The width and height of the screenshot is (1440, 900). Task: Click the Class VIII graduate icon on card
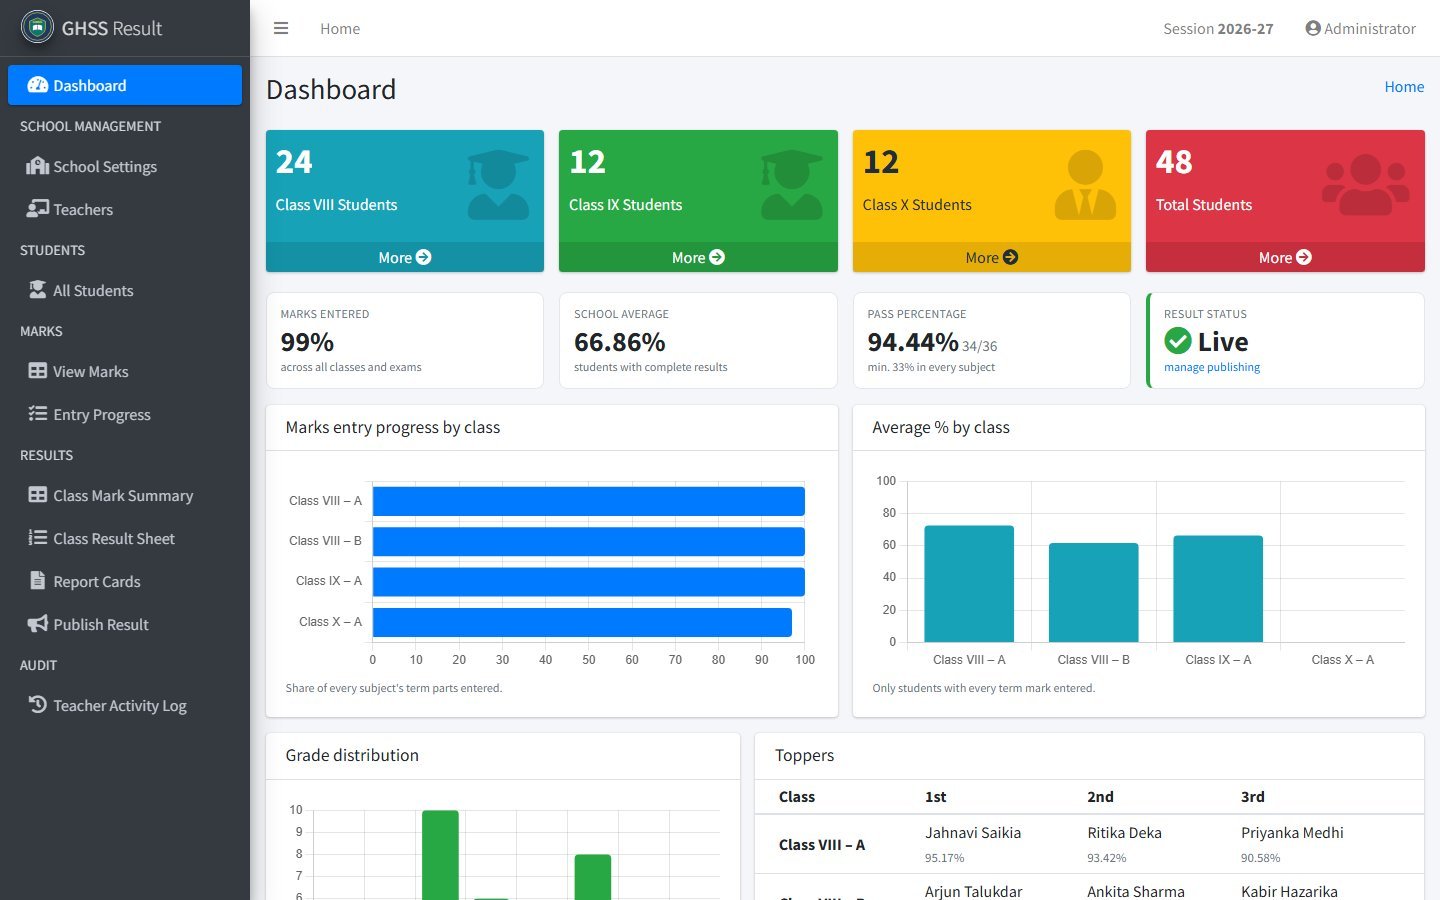point(498,185)
